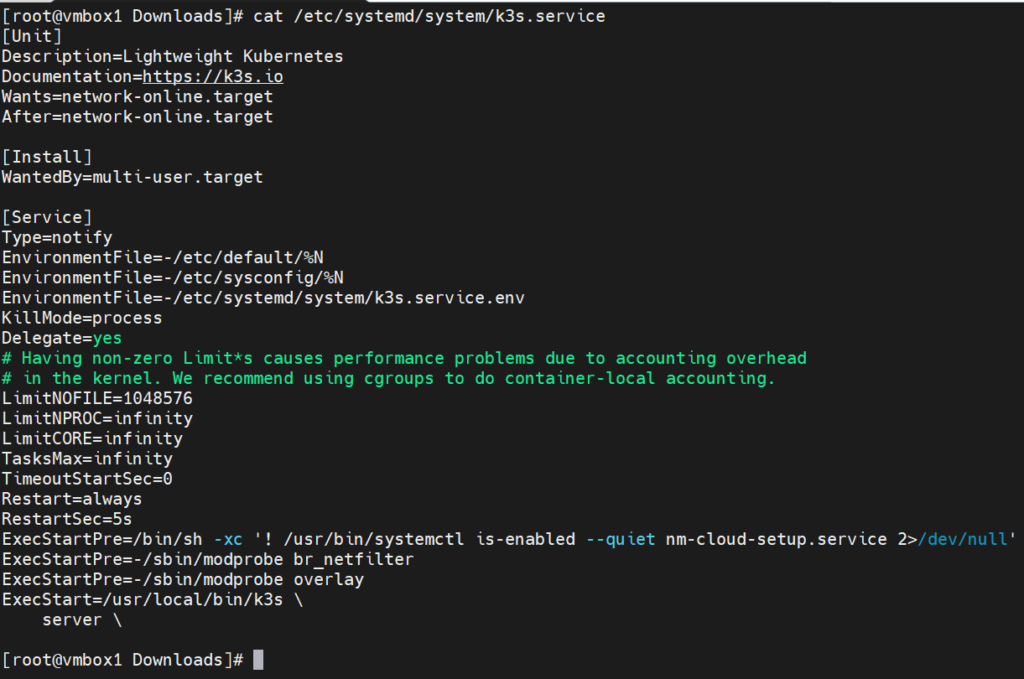This screenshot has width=1024, height=679.
Task: Click the green 'yes' value after Delegate
Action: 107,338
